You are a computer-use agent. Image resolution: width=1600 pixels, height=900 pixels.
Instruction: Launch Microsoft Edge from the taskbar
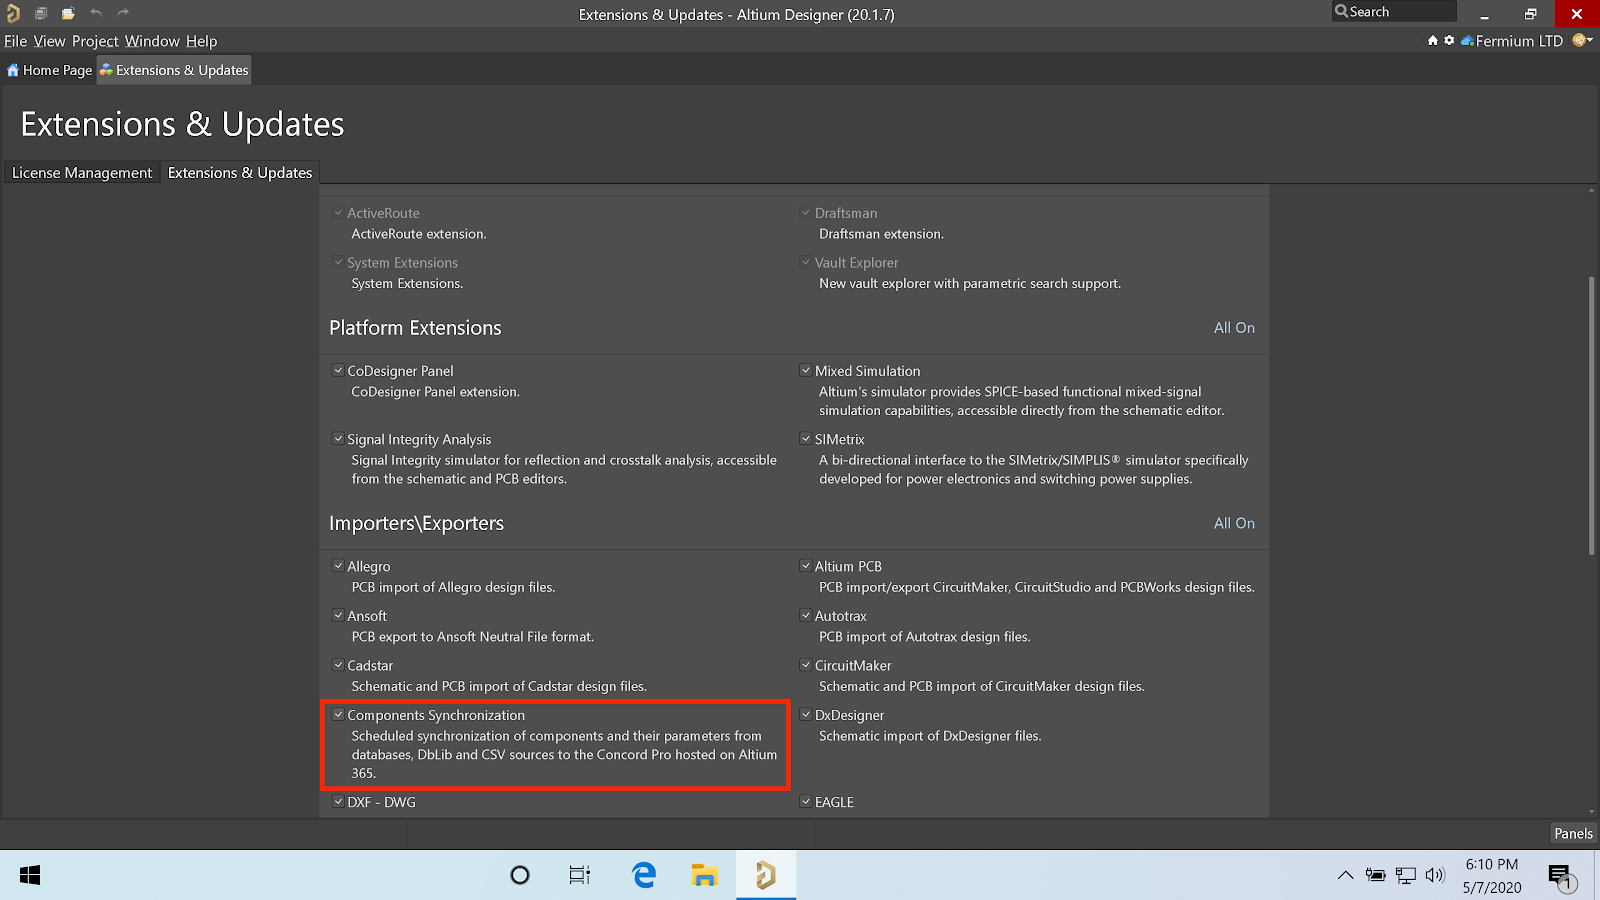pos(644,875)
